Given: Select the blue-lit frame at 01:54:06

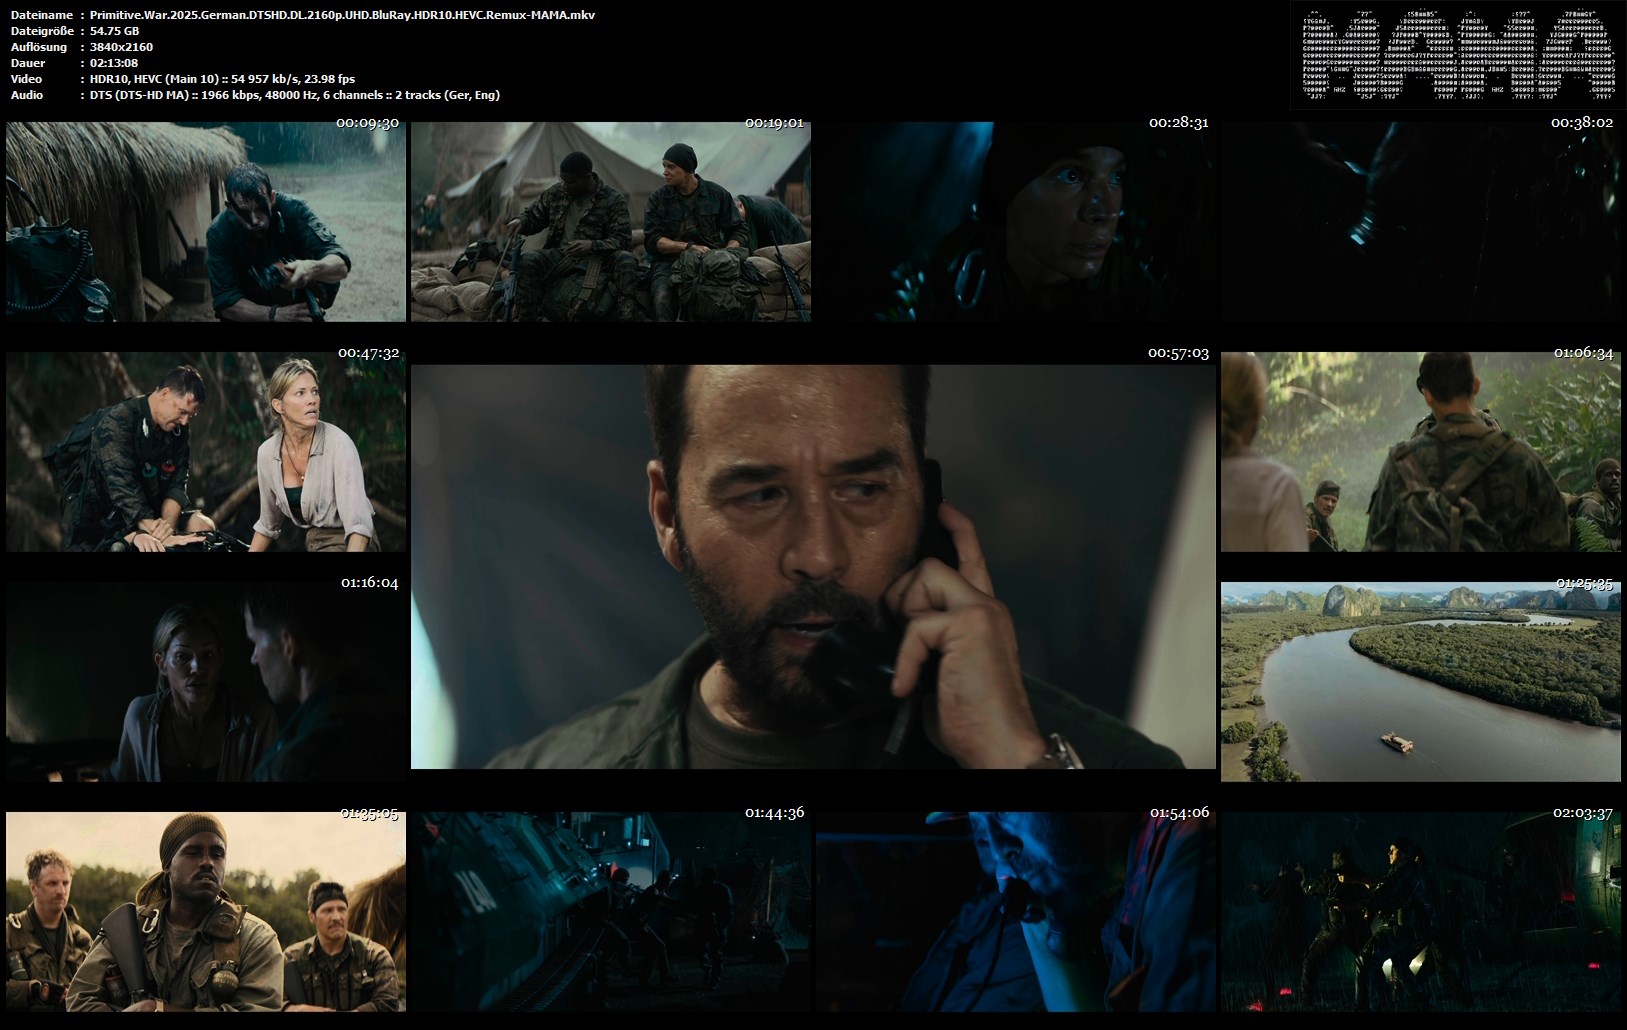Looking at the screenshot, I should (1016, 912).
